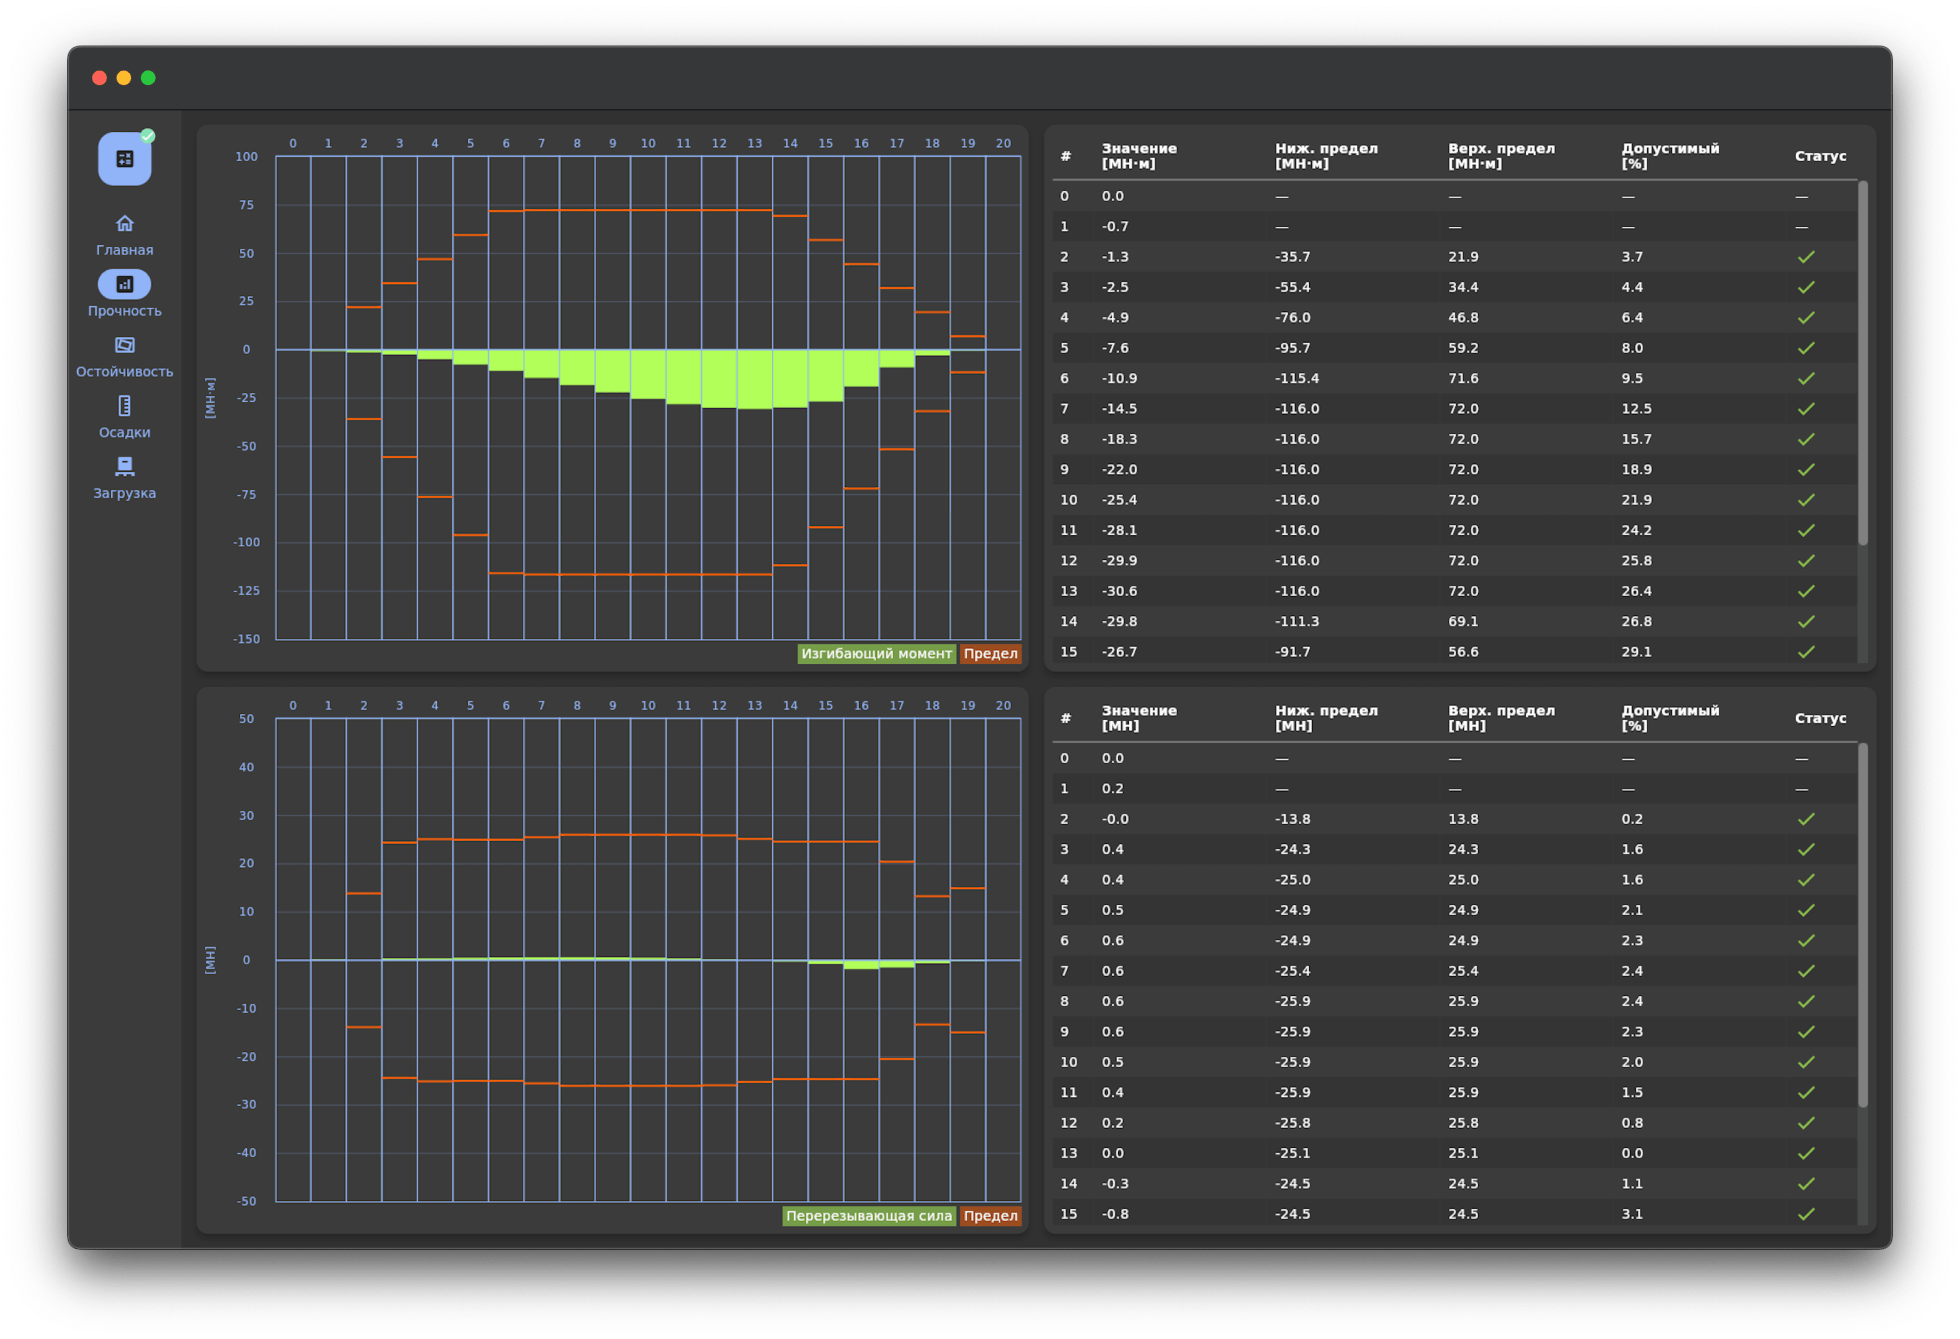
Task: Select shear value cell -0.3
Action: pos(1113,1184)
